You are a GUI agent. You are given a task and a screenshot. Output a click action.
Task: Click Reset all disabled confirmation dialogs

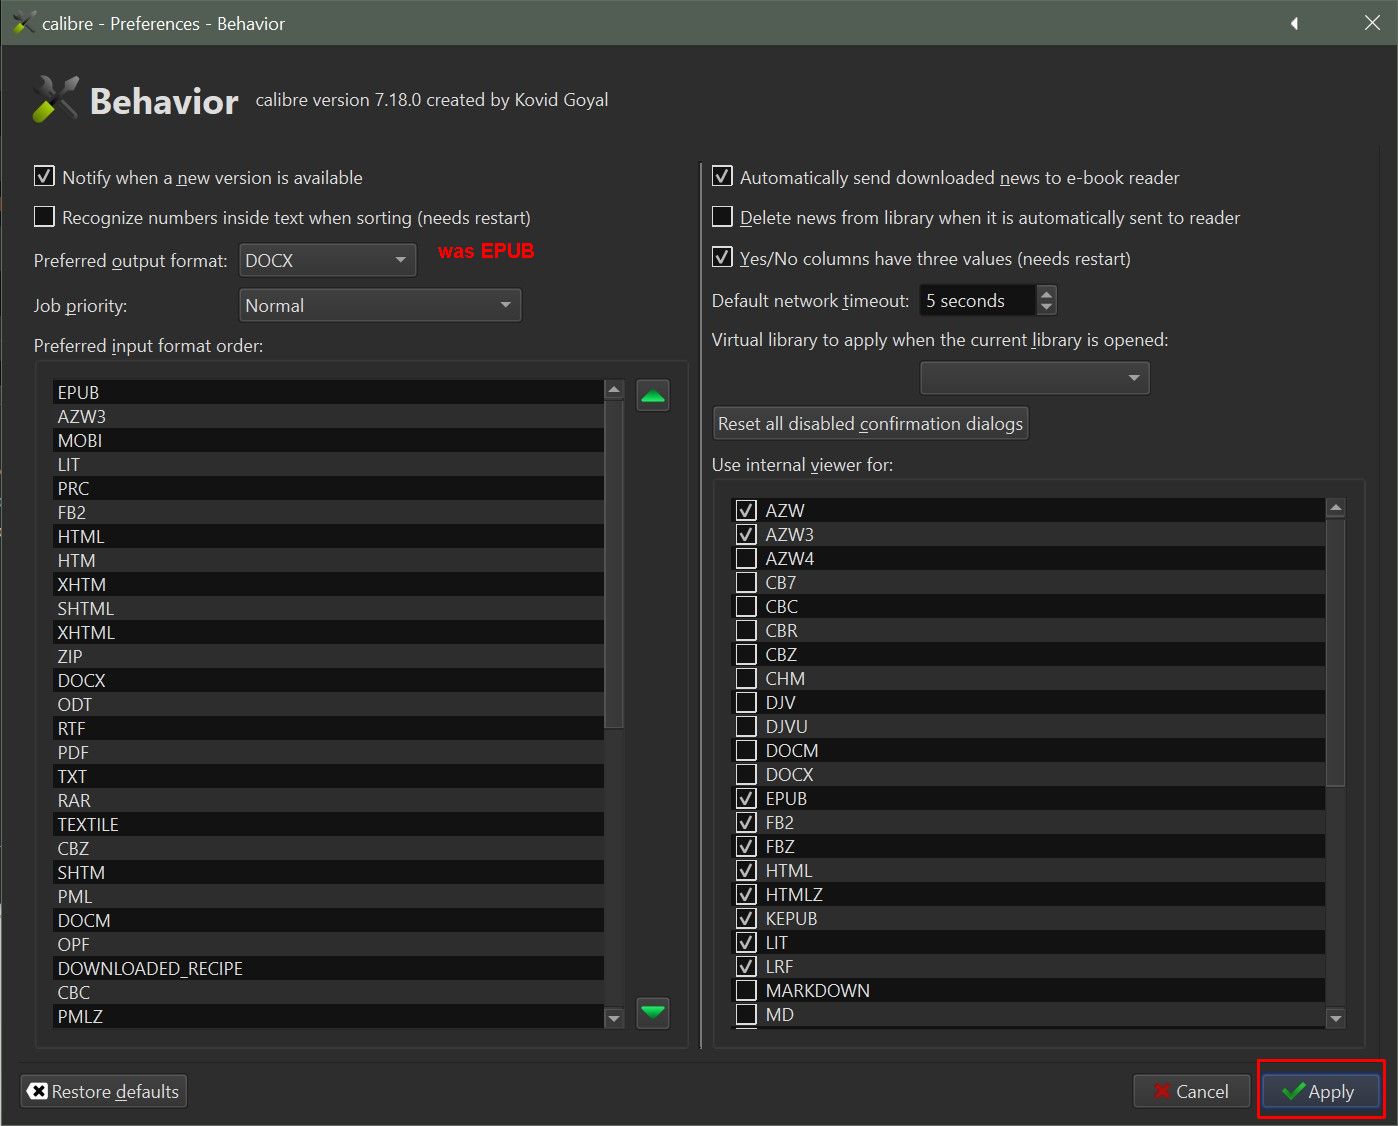click(x=870, y=423)
